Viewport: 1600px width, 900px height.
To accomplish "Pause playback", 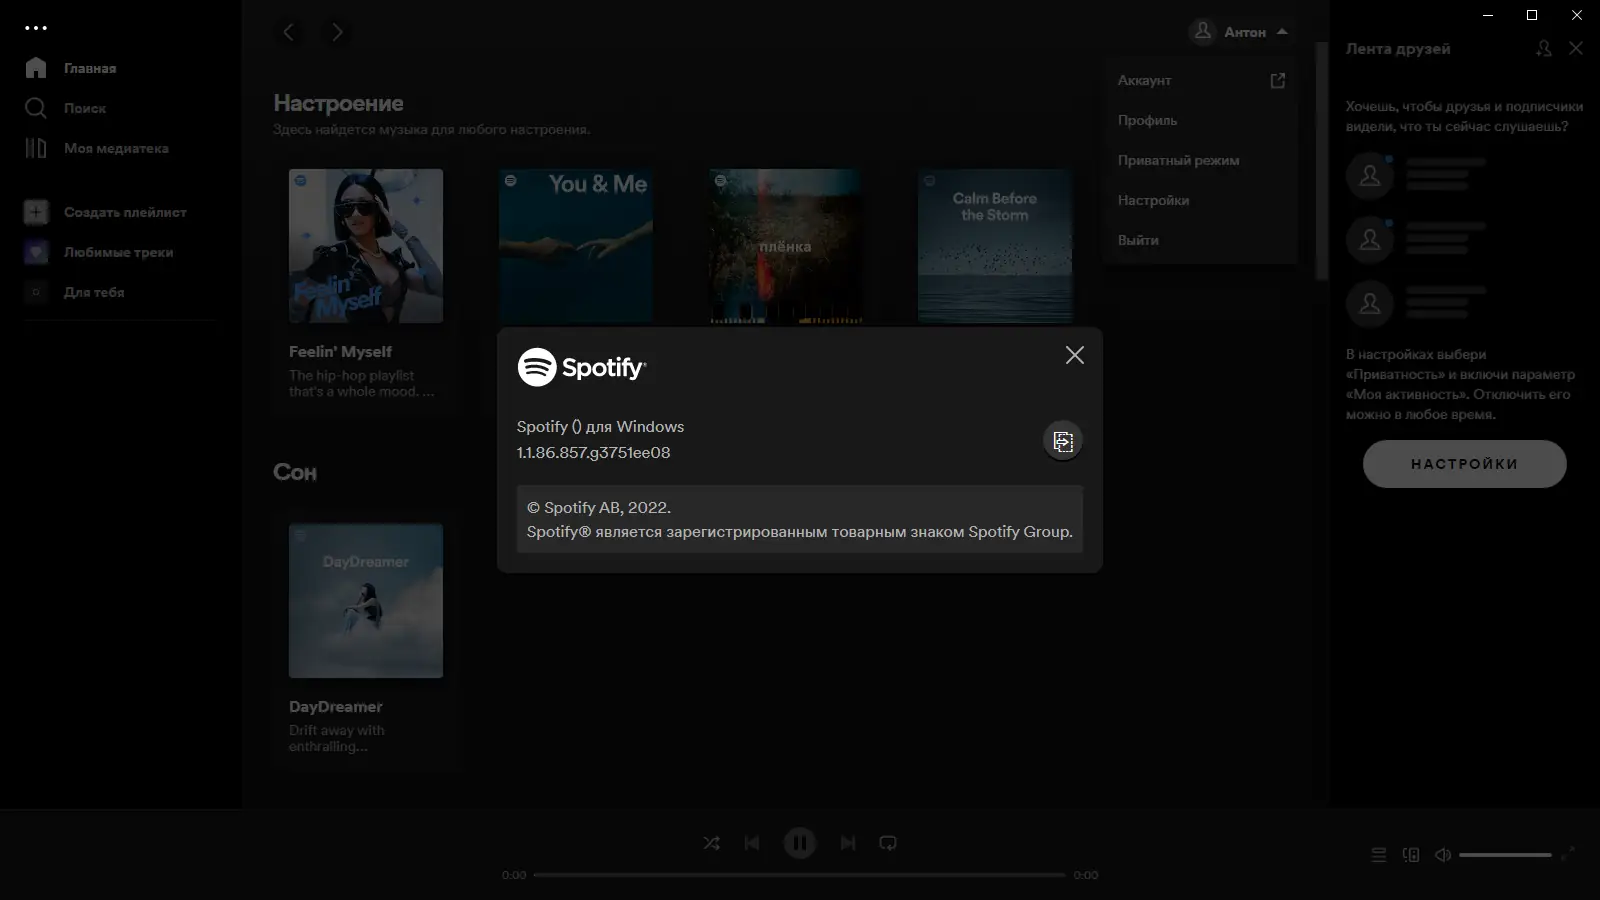I will coord(800,843).
